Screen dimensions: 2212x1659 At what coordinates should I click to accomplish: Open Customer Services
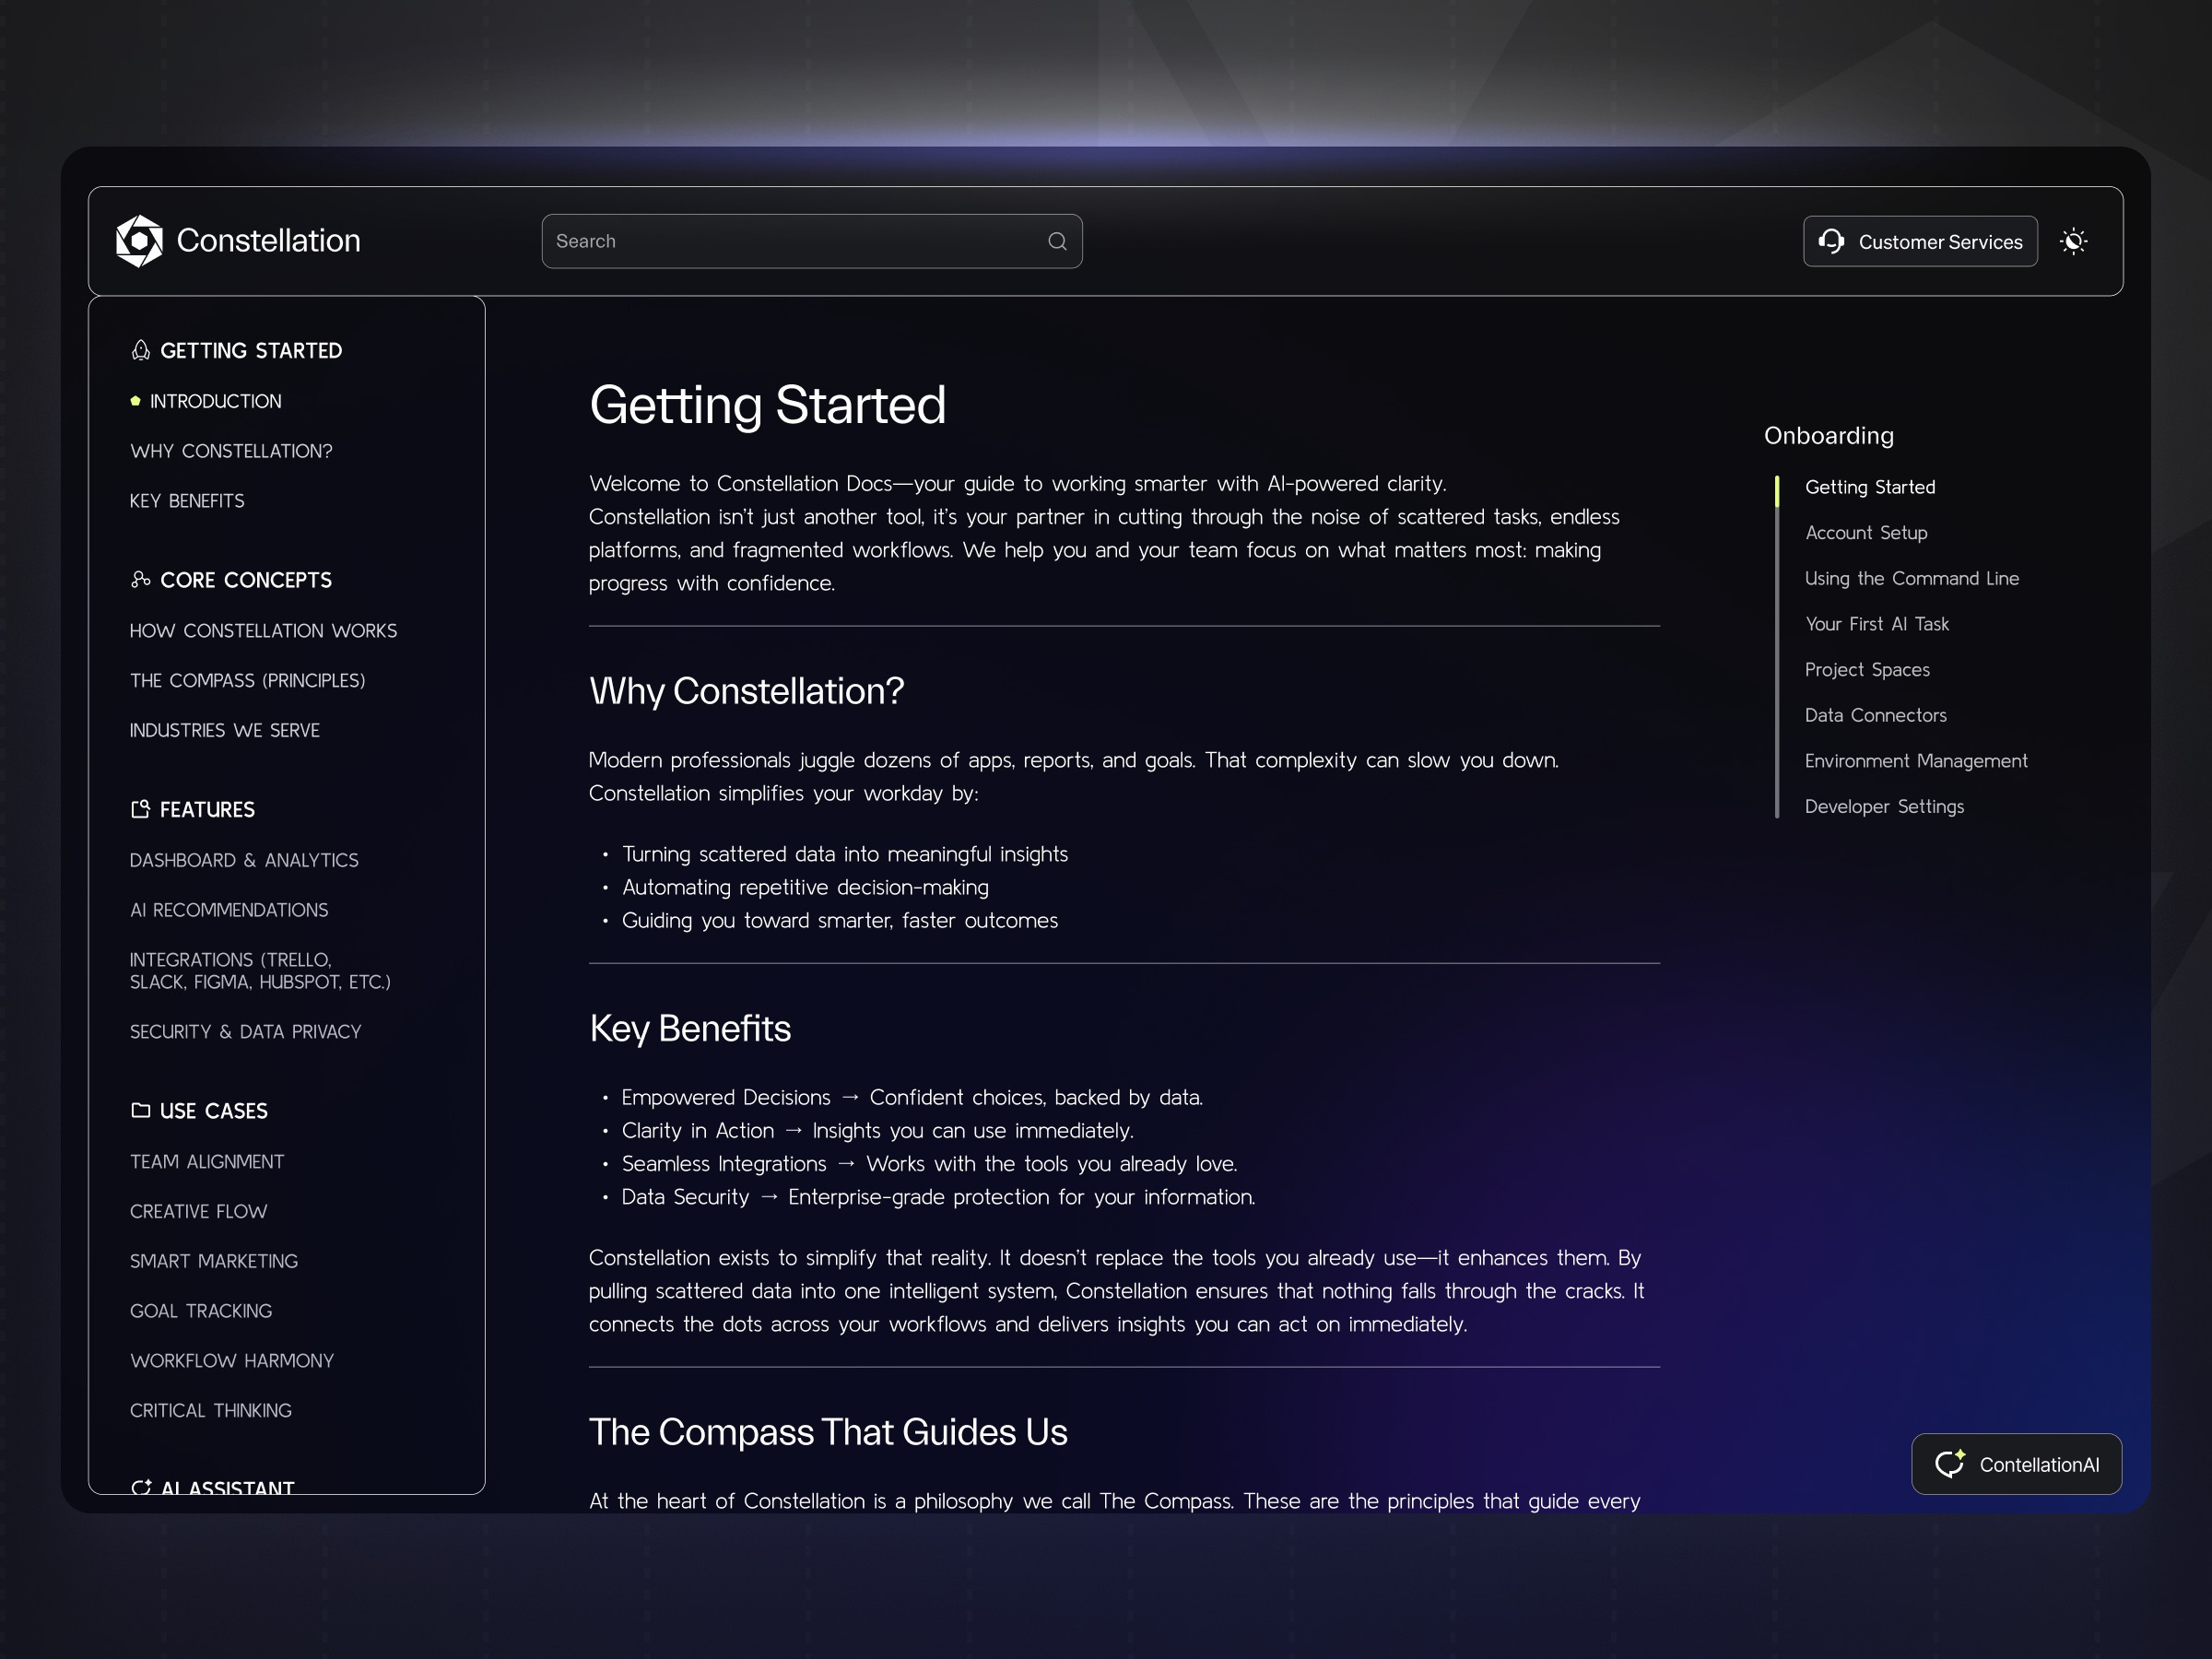point(1920,241)
